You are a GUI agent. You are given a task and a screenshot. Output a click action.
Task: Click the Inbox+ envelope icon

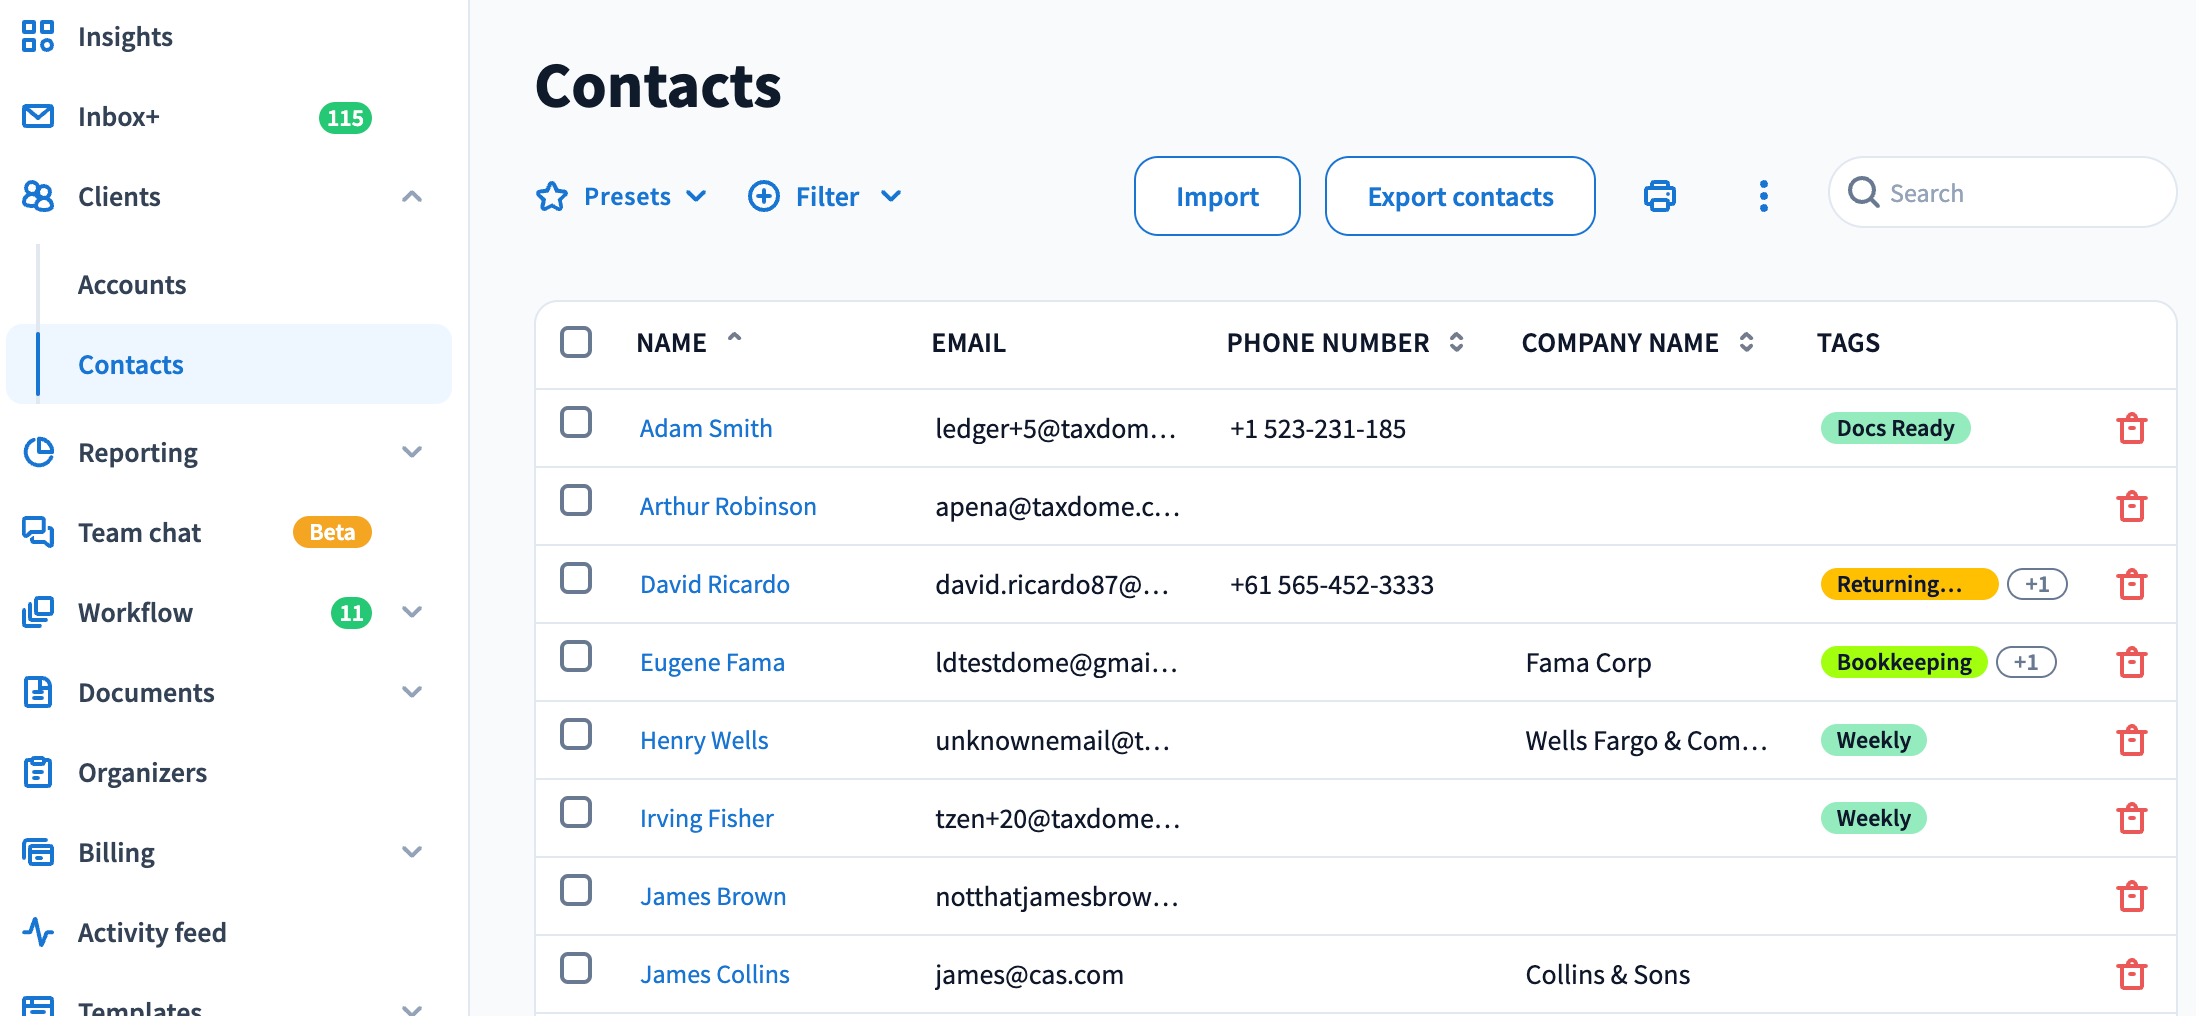[38, 117]
